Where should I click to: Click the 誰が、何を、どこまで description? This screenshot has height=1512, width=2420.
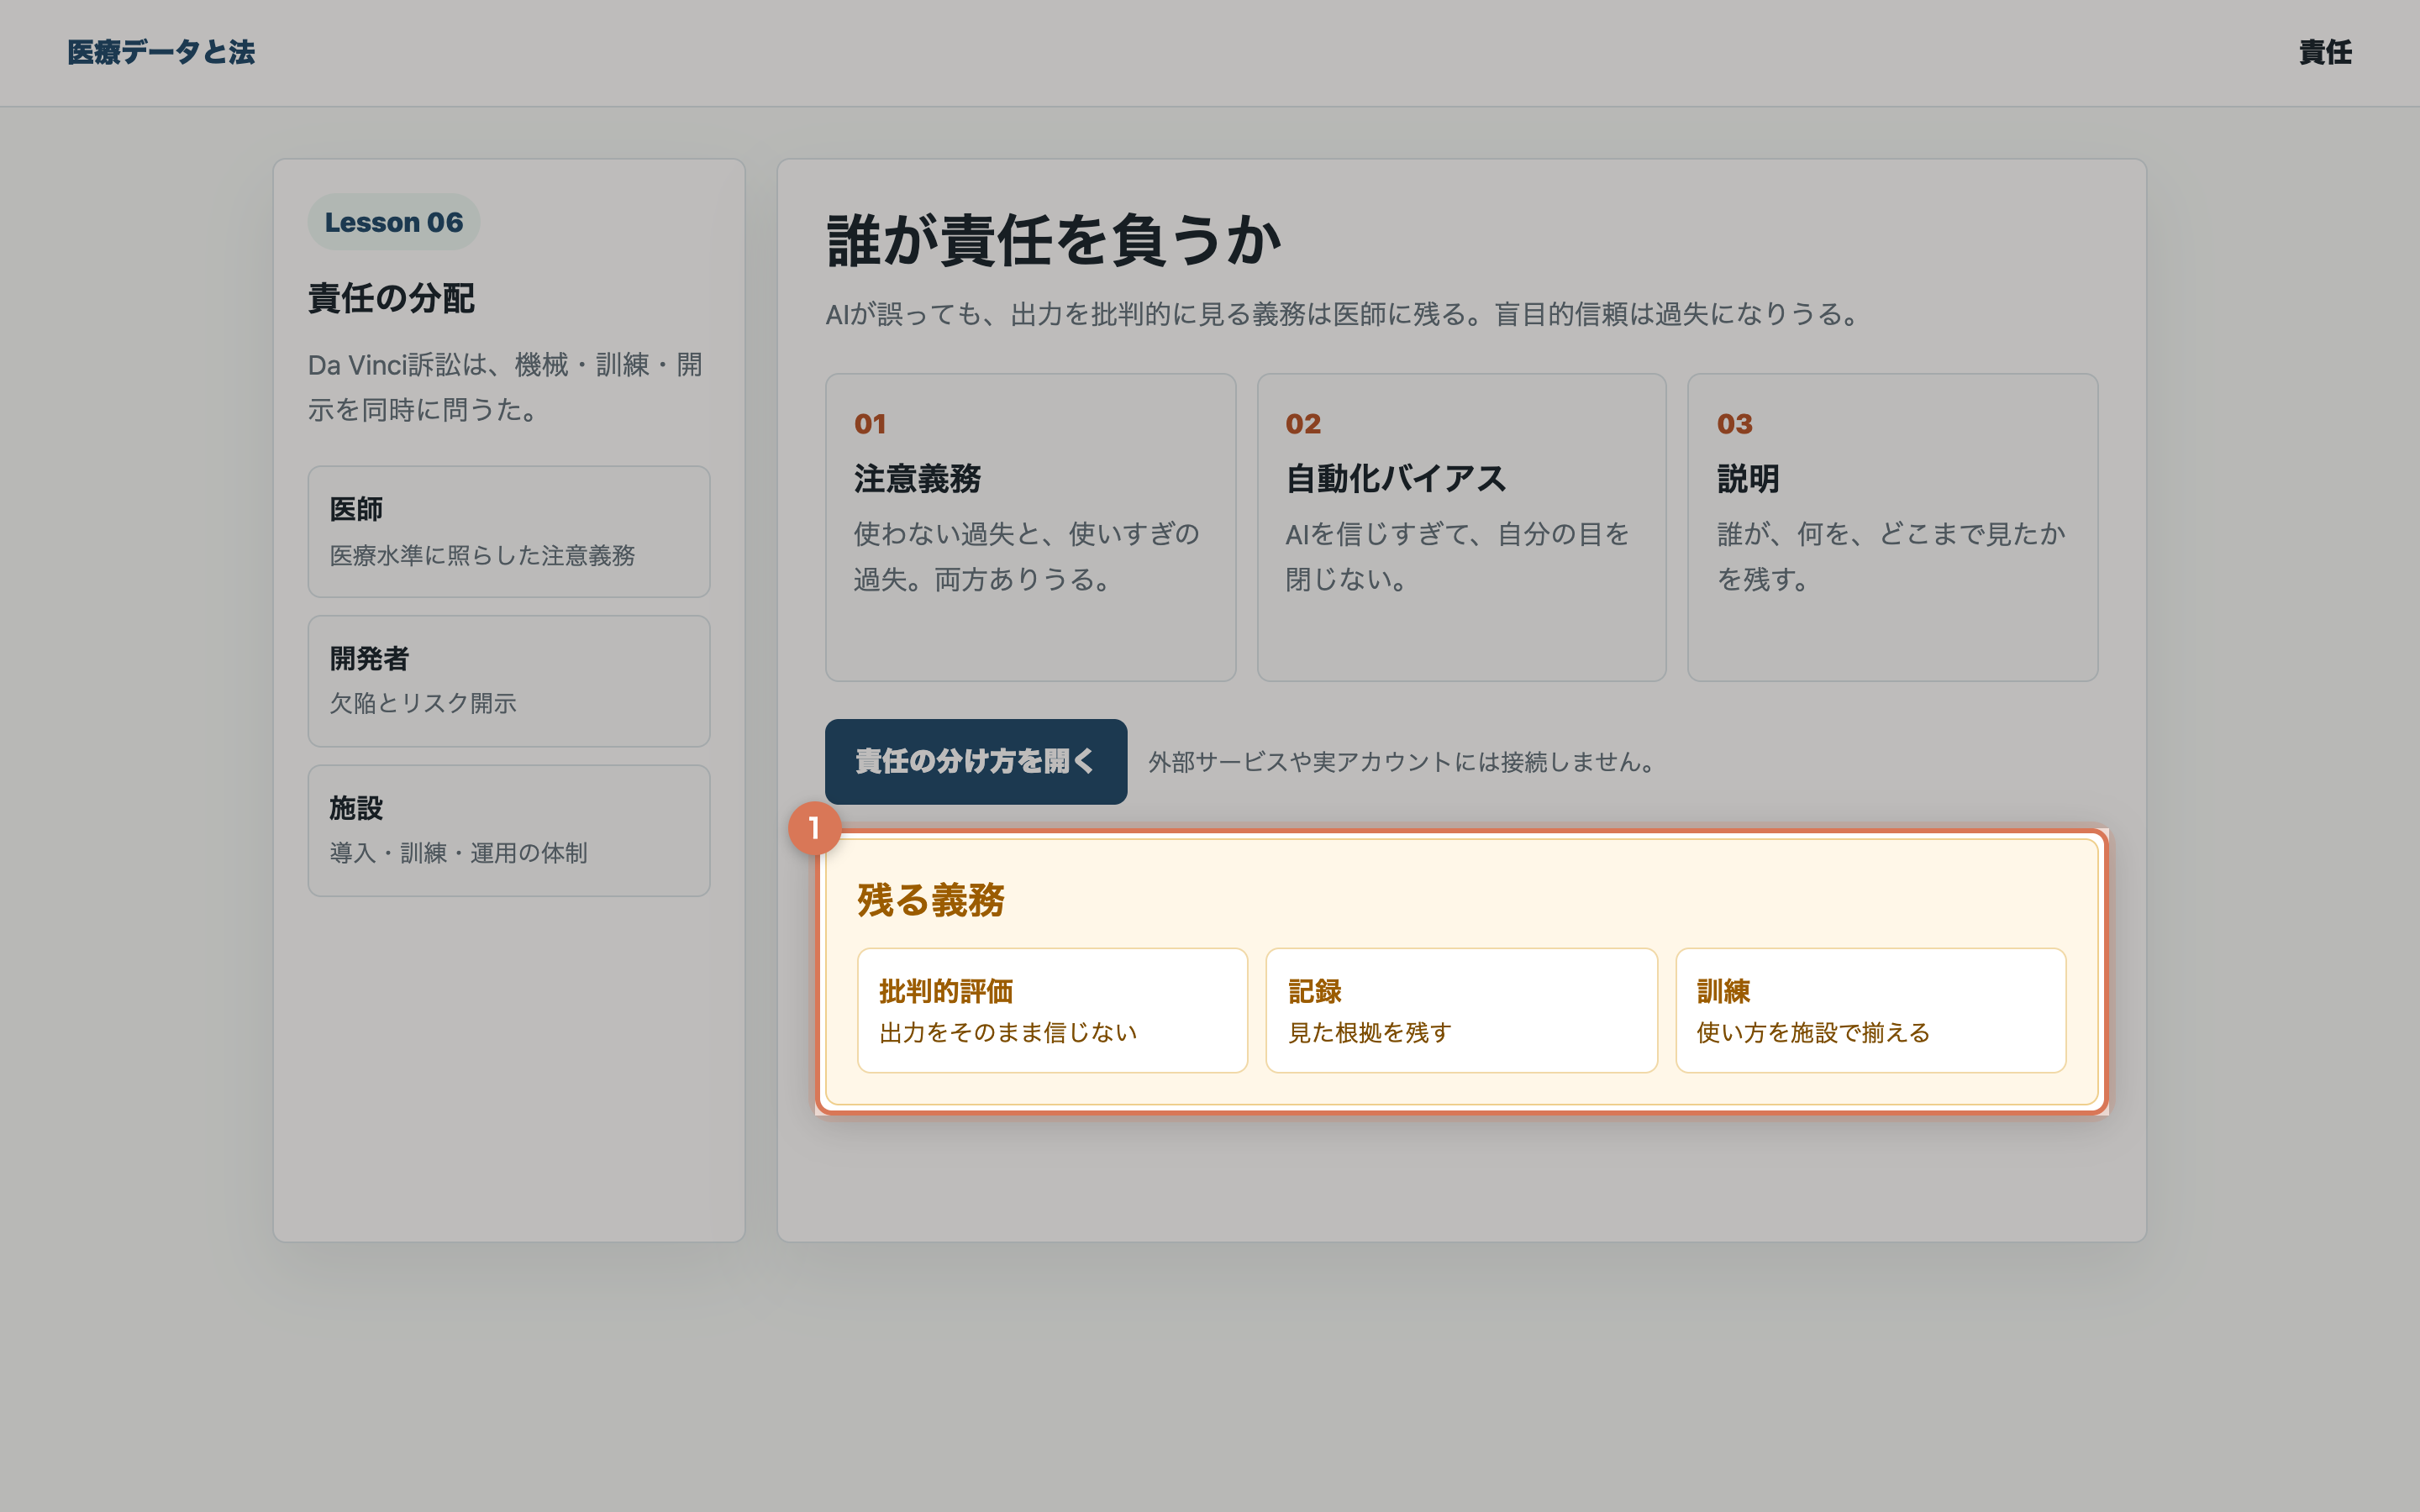[x=1891, y=557]
